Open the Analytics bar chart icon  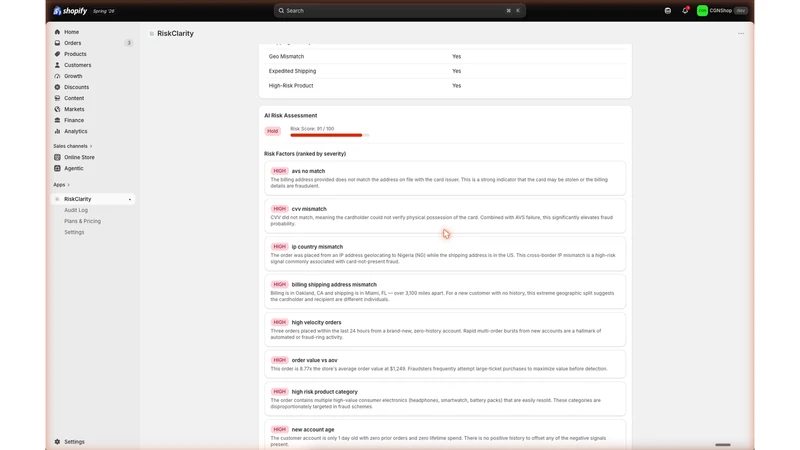[57, 131]
